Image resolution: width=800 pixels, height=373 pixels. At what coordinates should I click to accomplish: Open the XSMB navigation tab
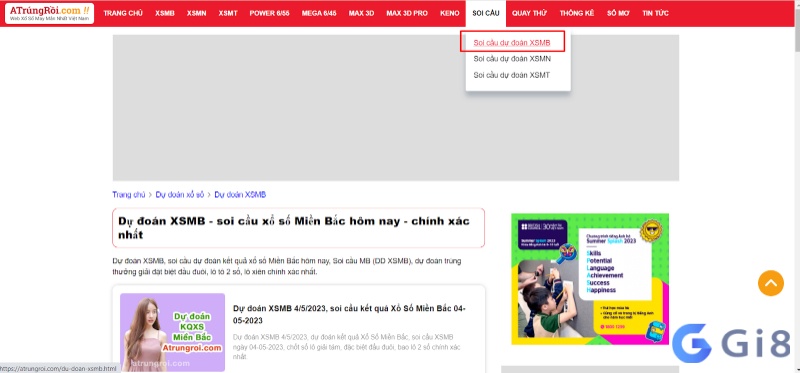[x=165, y=13]
